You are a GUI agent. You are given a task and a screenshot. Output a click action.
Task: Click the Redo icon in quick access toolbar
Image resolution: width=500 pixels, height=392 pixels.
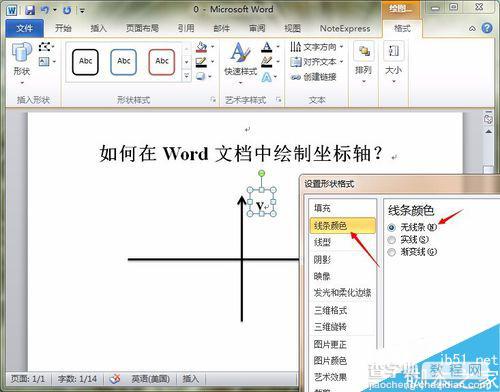(67, 11)
